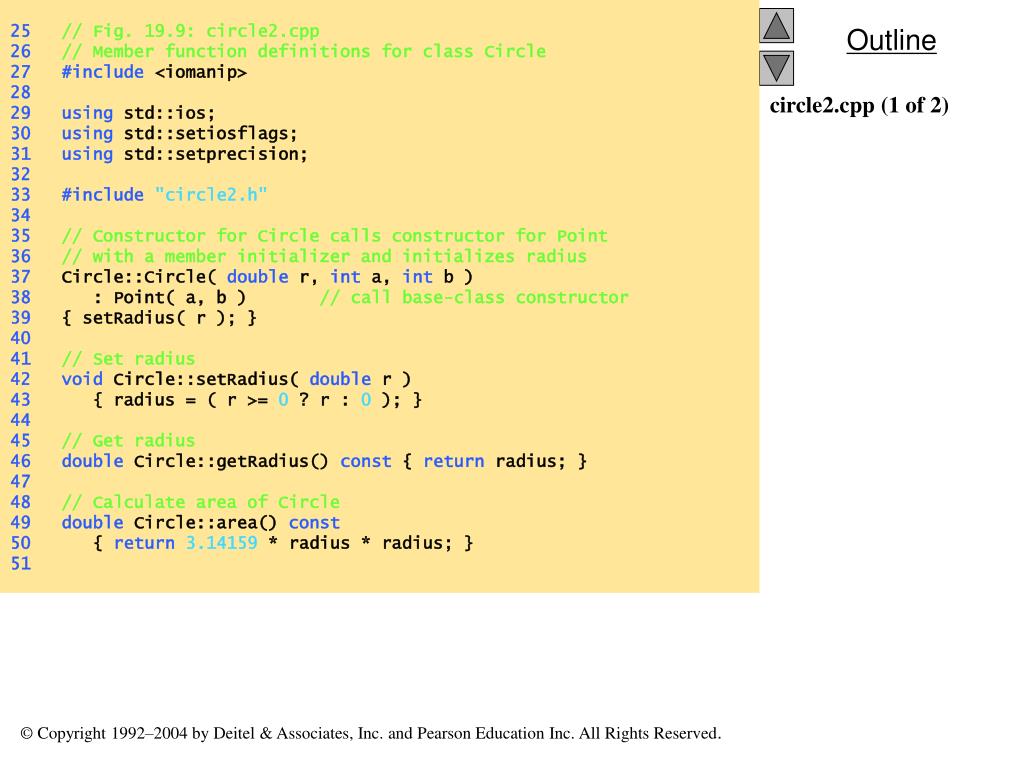The height and width of the screenshot is (768, 1024).
Task: Click line 25 comment Fig. 19.9: circle2.cpp
Action: tap(190, 31)
